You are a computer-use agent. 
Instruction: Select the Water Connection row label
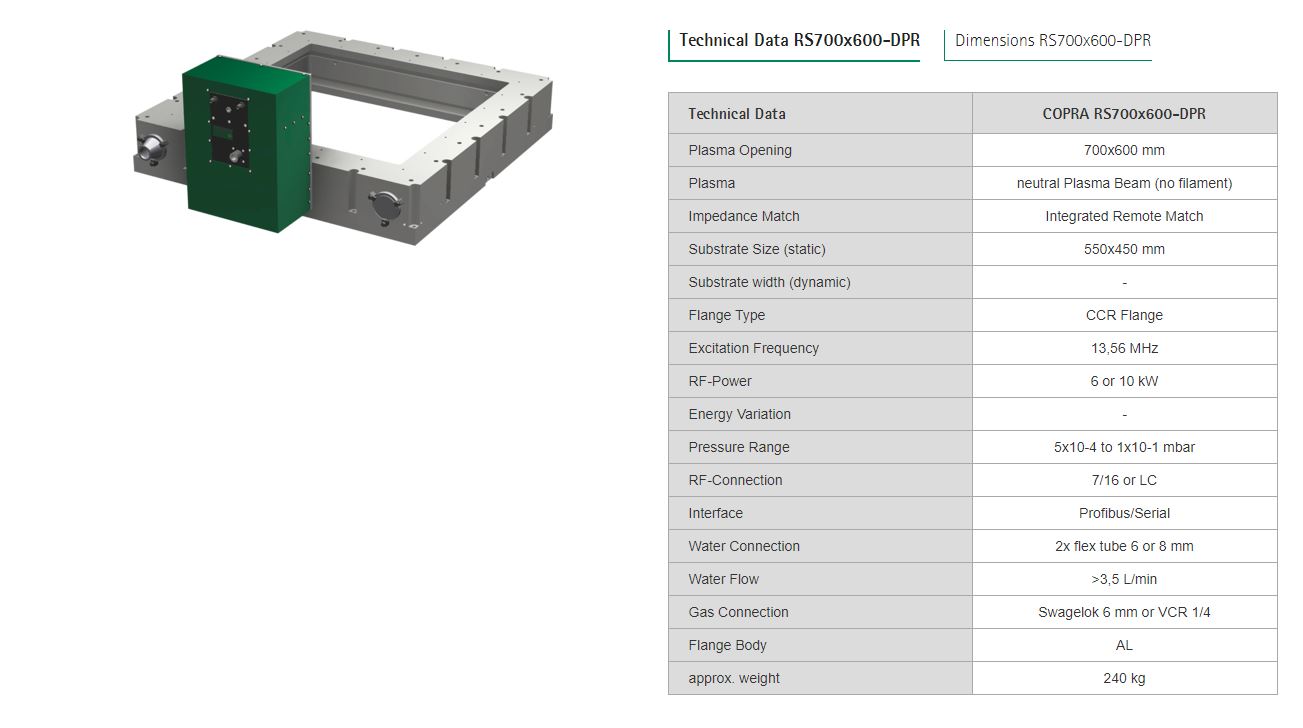click(744, 546)
